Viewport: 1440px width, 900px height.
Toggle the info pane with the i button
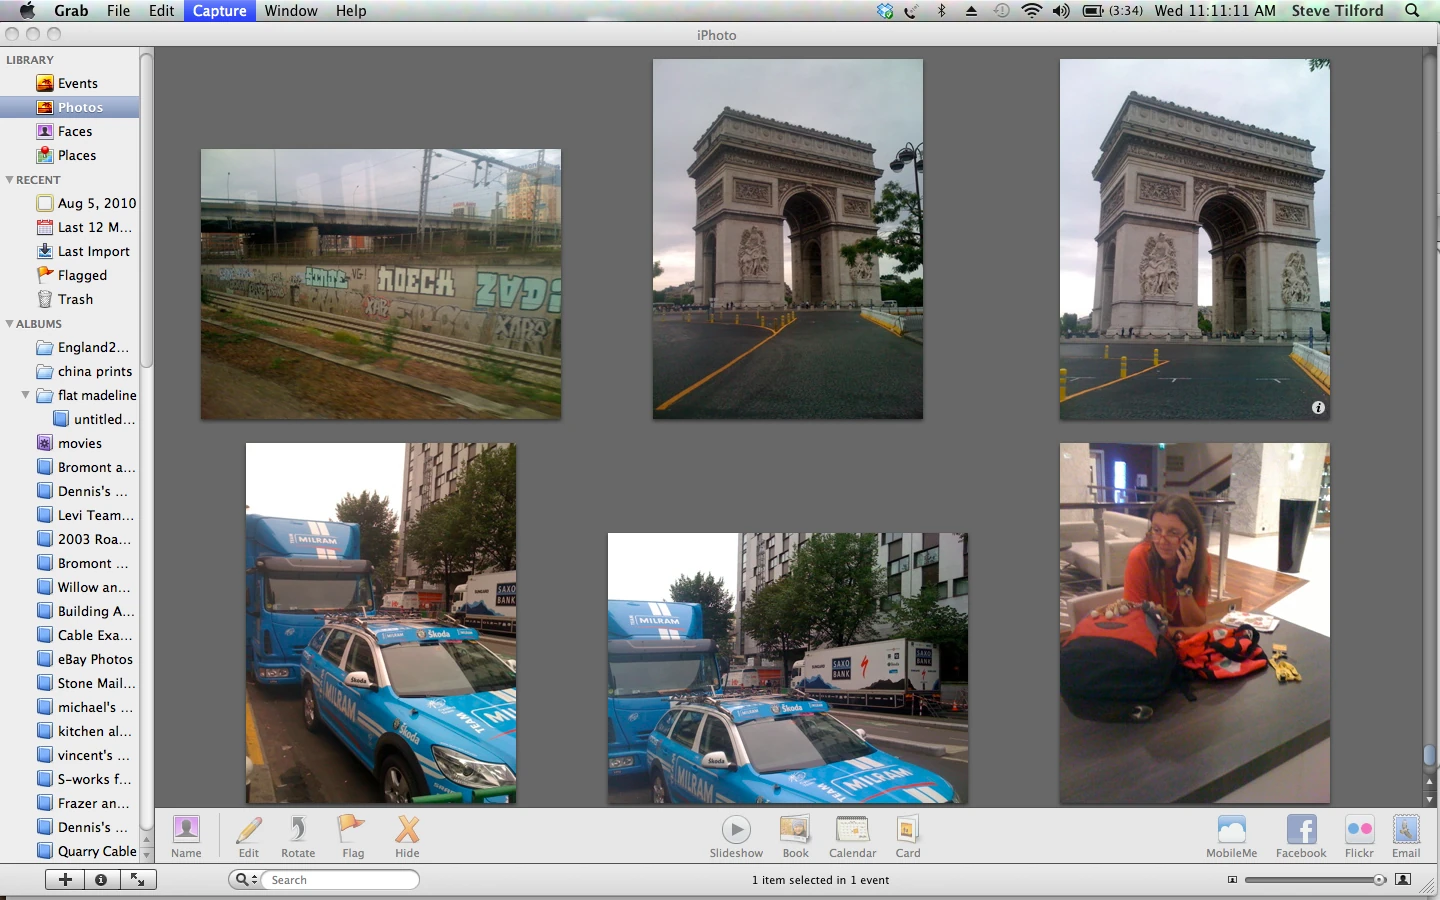pos(100,880)
